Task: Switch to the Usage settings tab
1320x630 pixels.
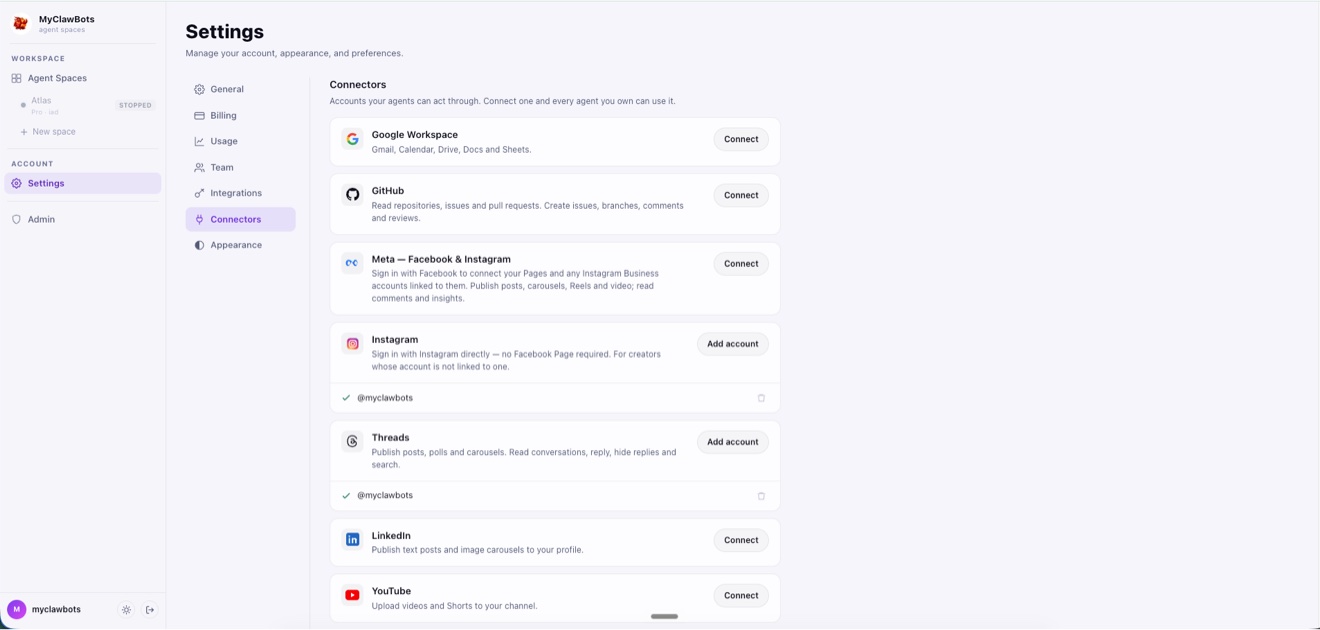Action: 240,141
